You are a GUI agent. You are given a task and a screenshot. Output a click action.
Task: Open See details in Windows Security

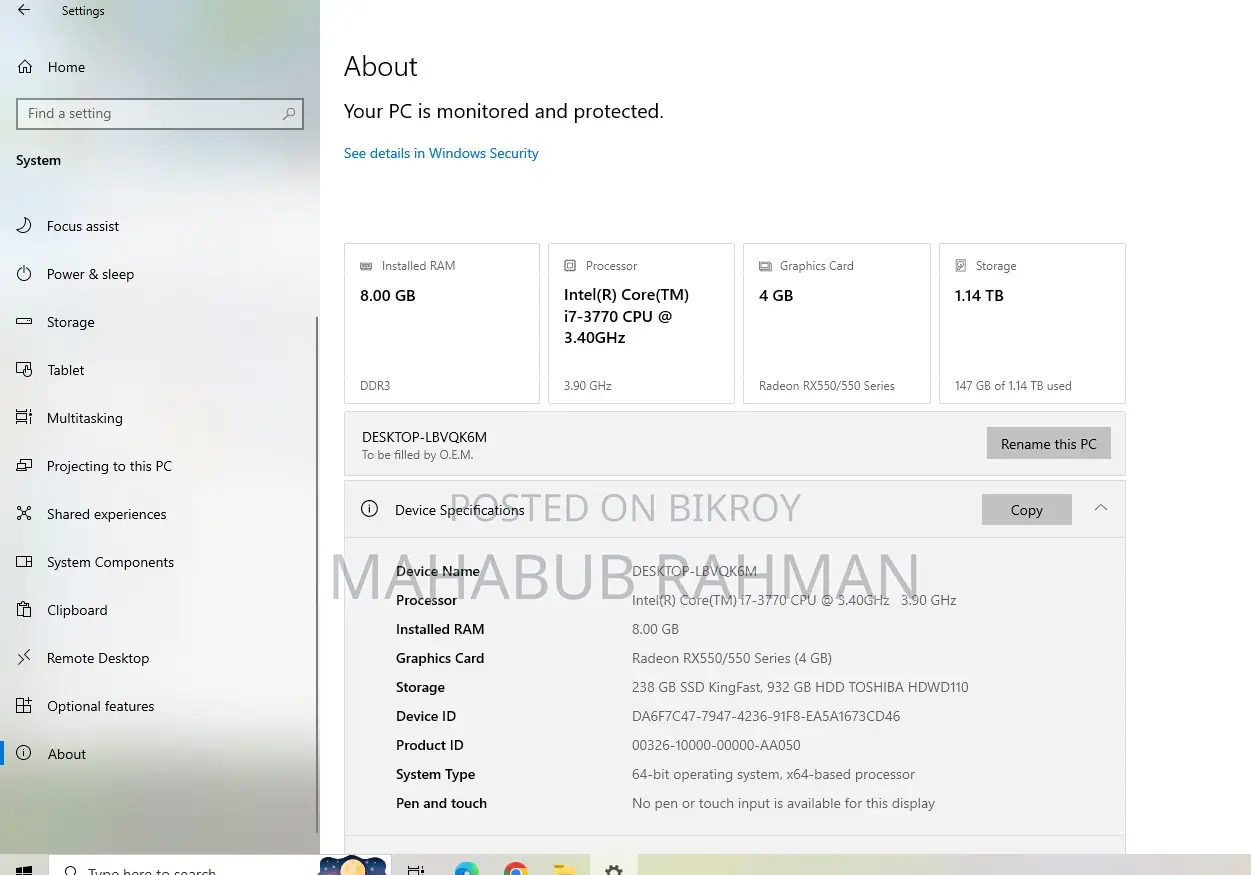pos(441,153)
